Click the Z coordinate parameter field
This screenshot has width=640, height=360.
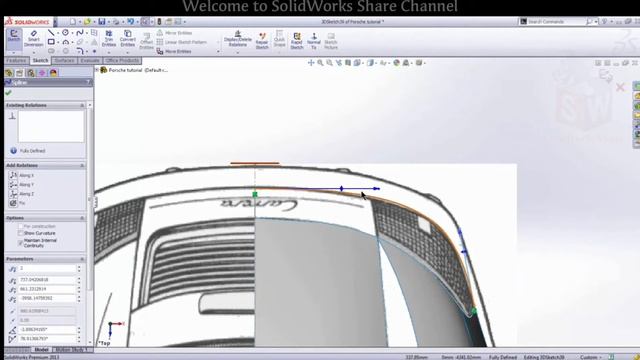tap(47, 298)
